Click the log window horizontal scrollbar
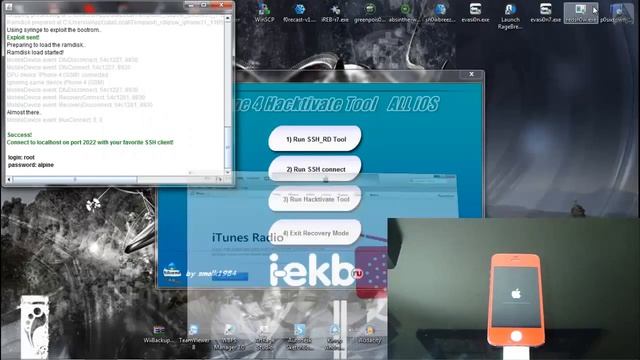640x360 pixels. pyautogui.click(x=116, y=179)
